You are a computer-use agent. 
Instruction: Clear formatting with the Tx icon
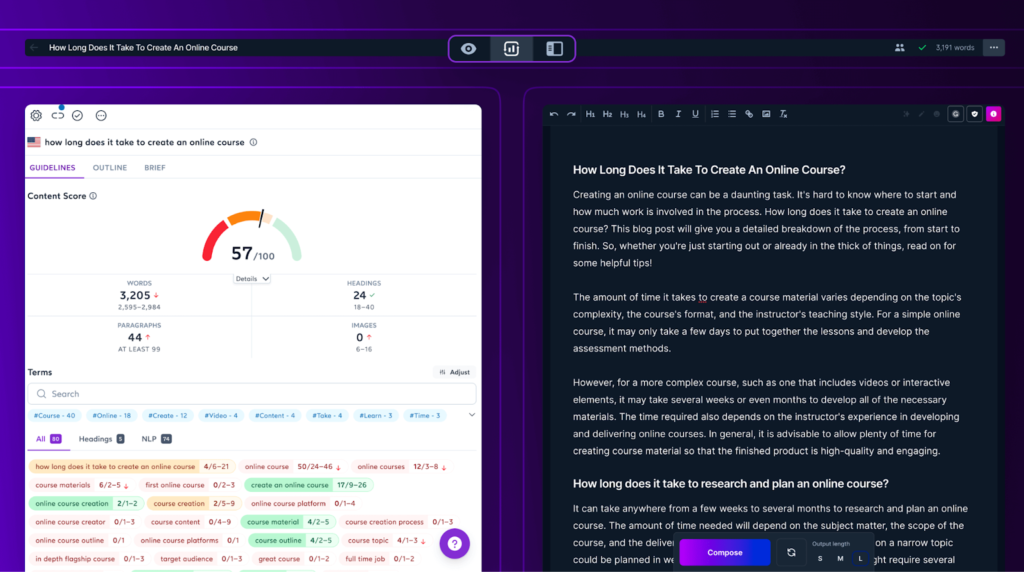point(784,114)
